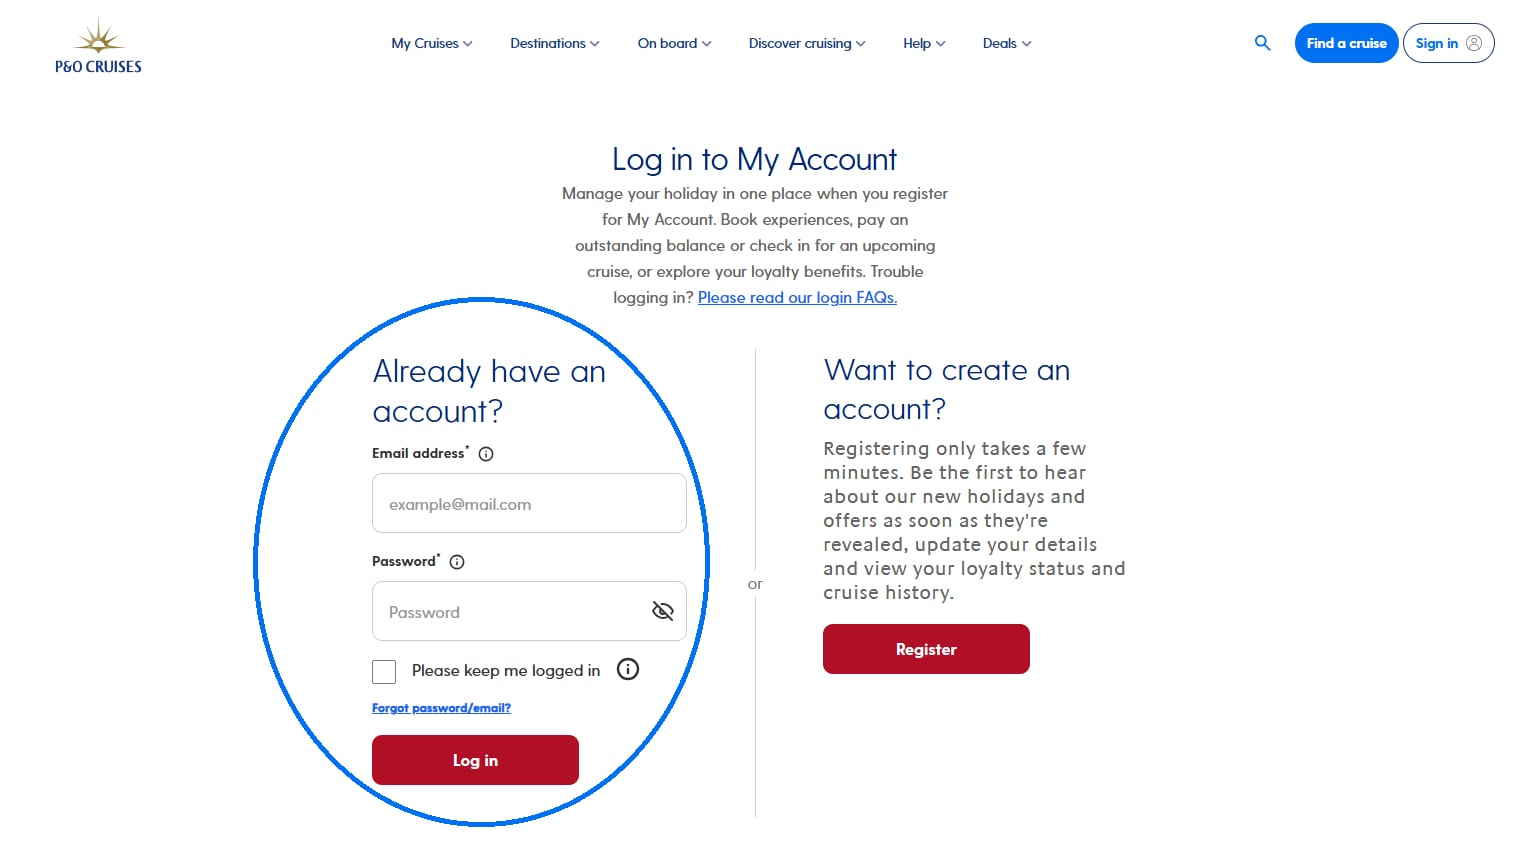
Task: Check the Please keep me logged in box
Action: [384, 671]
